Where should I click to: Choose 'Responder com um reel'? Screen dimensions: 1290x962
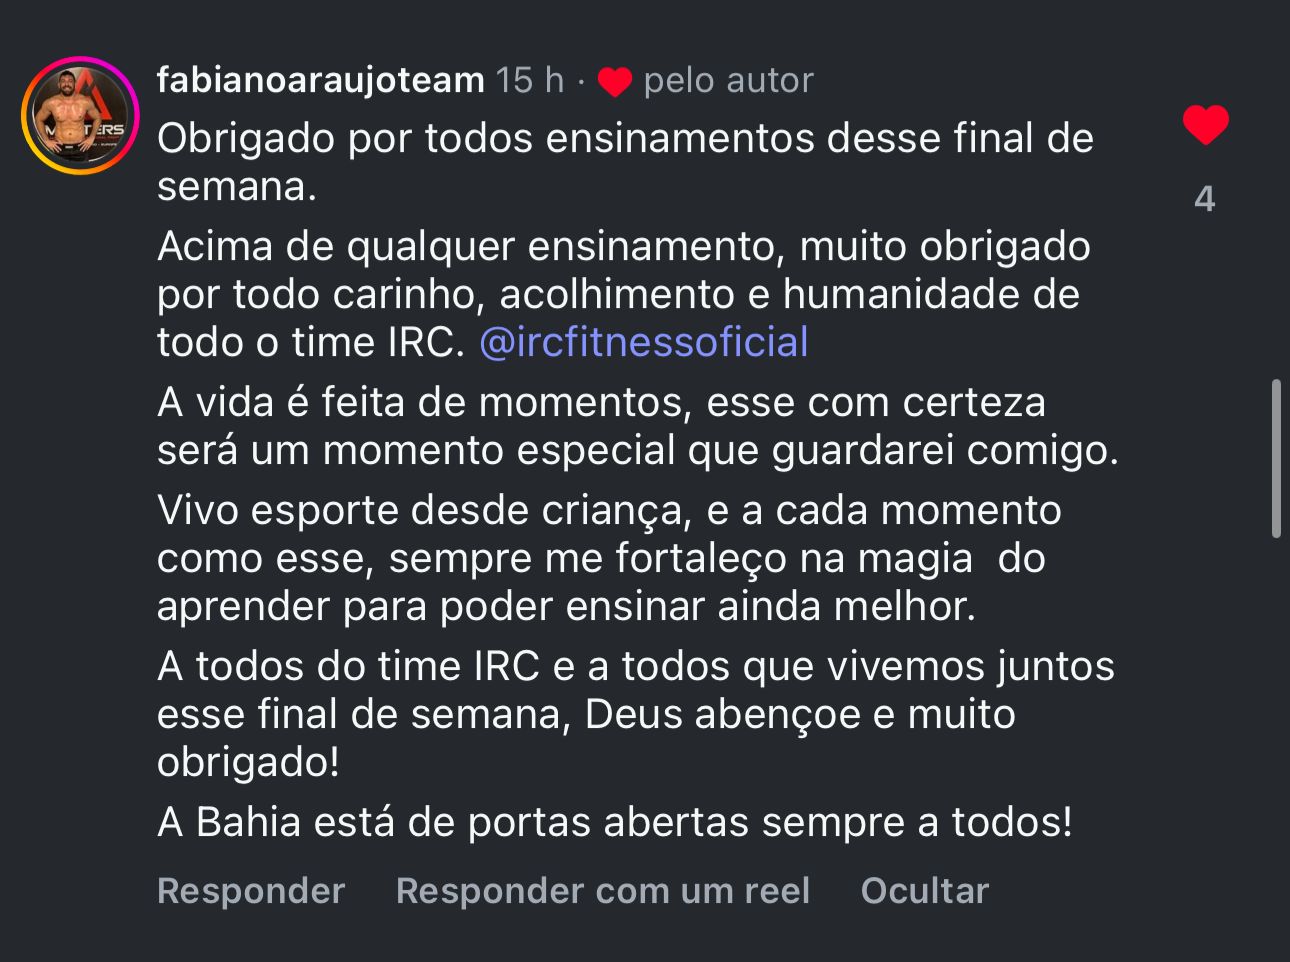(602, 890)
